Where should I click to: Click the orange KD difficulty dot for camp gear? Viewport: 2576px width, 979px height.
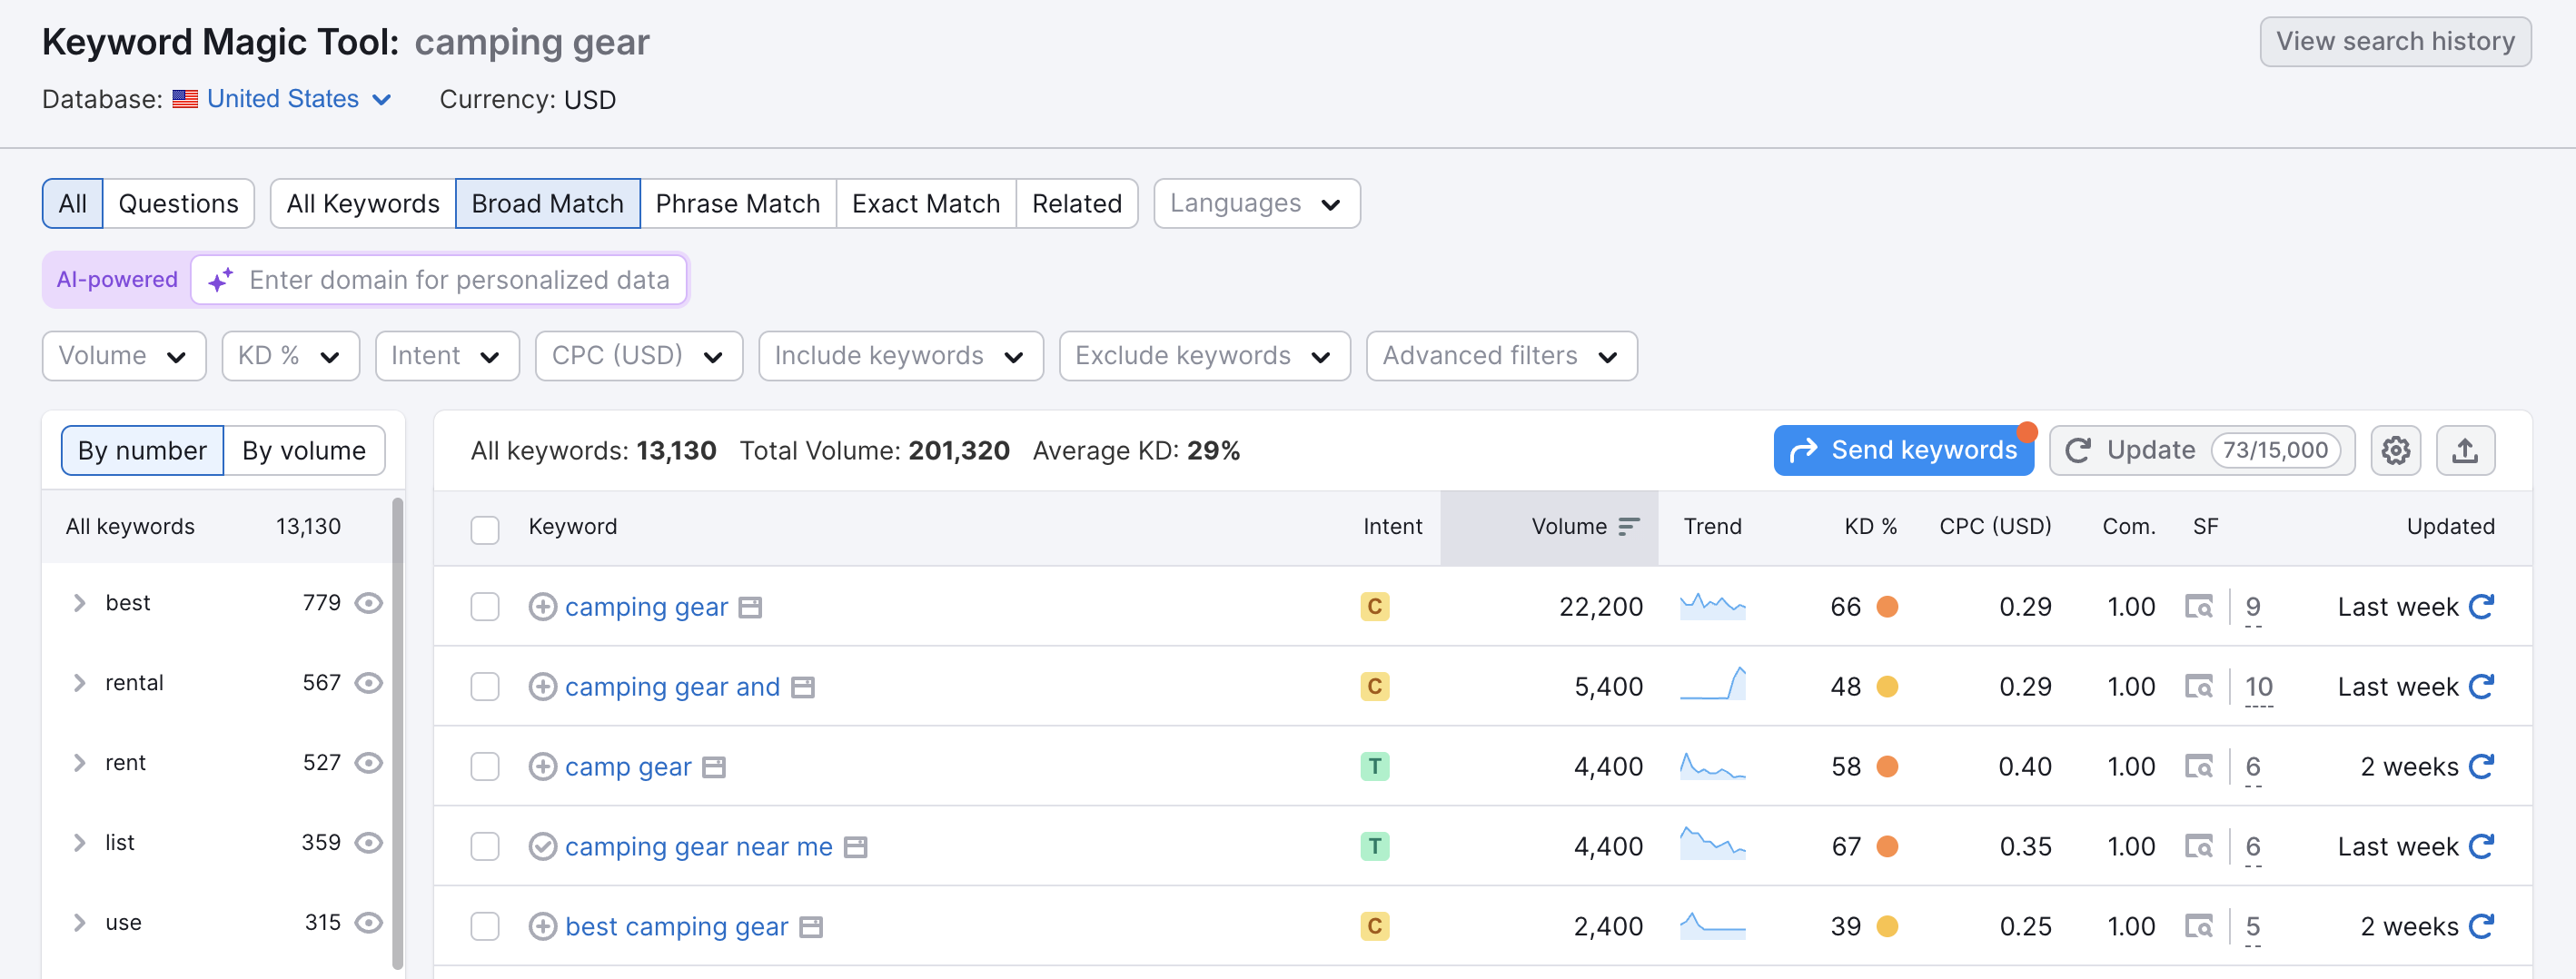(x=1888, y=766)
